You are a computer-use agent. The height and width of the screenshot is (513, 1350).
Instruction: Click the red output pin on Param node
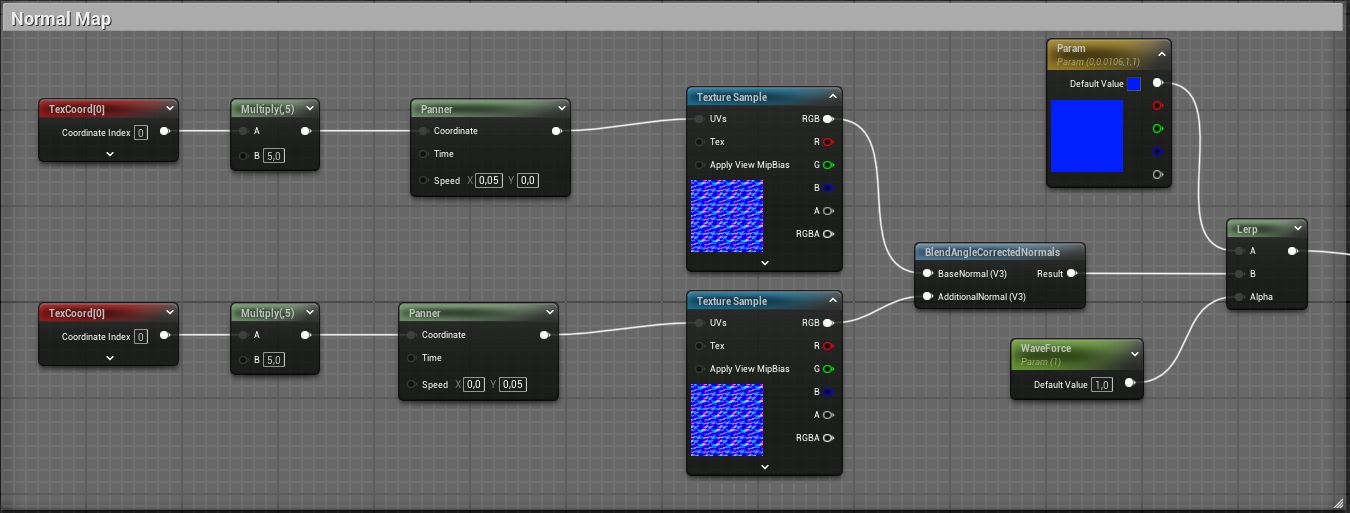click(x=1158, y=105)
